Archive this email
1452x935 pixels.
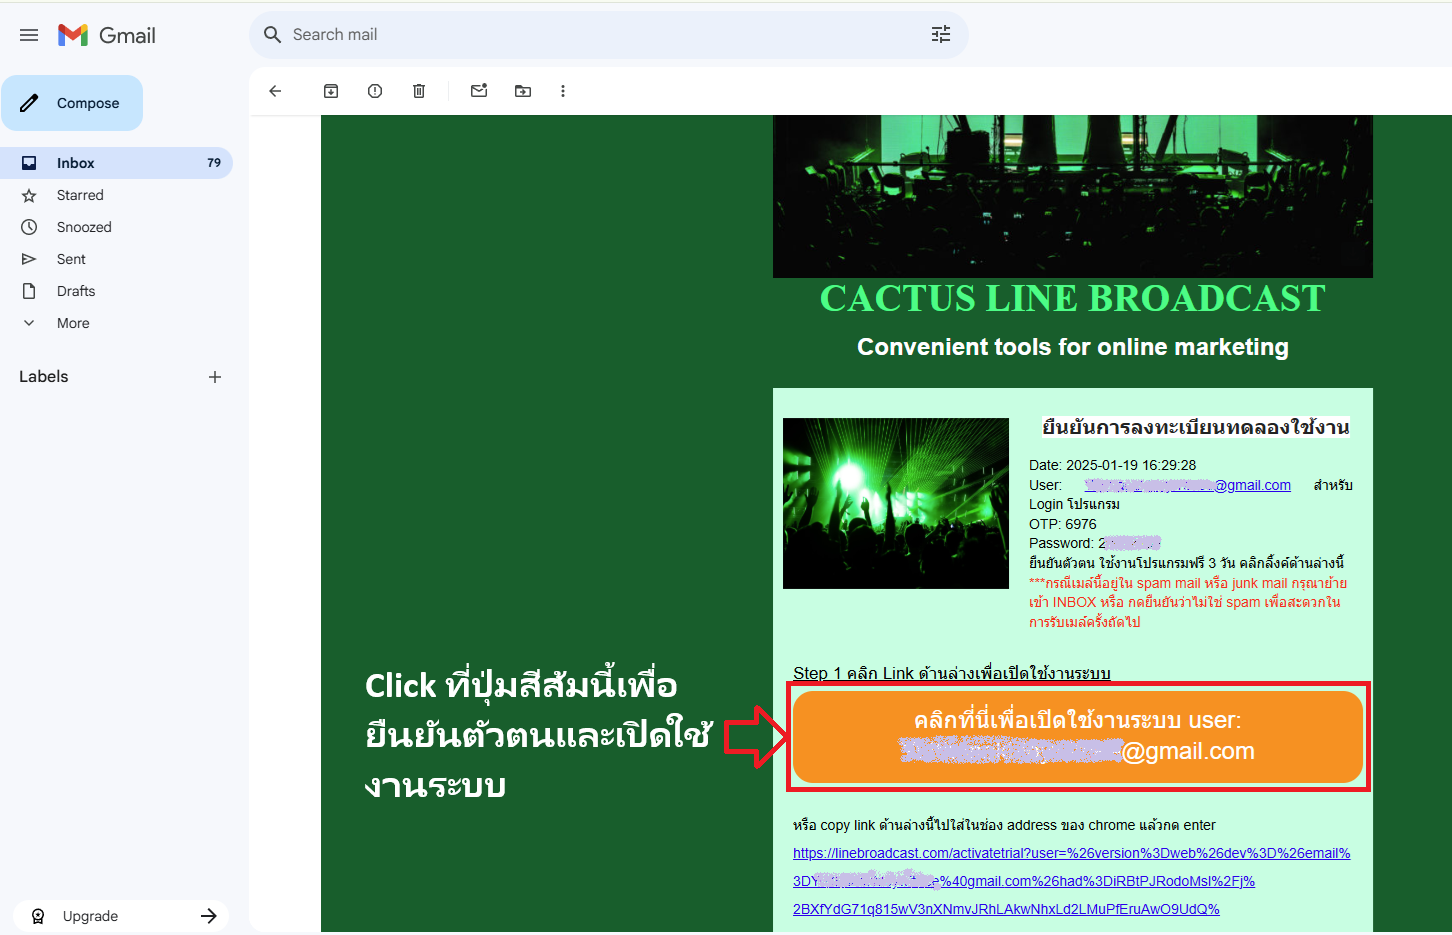tap(331, 91)
